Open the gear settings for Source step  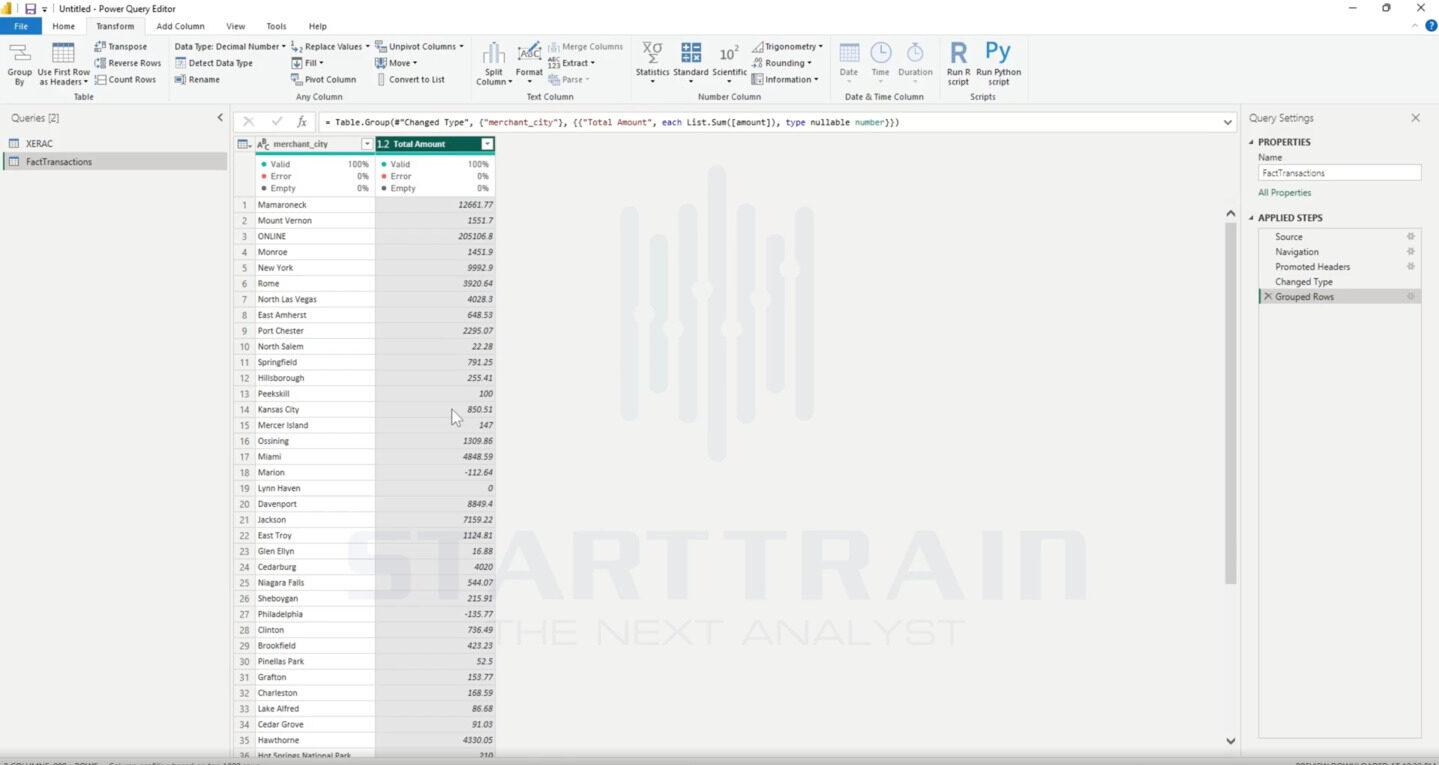pyautogui.click(x=1411, y=237)
